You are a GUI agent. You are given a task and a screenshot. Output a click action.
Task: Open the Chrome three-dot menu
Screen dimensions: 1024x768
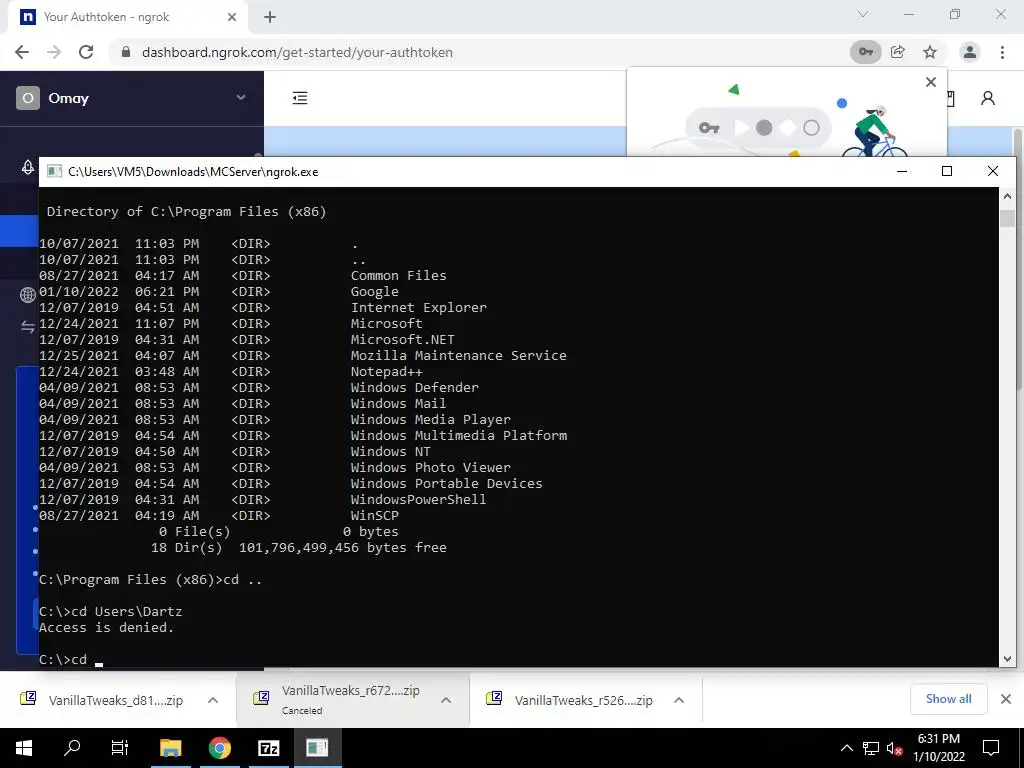pos(1002,52)
